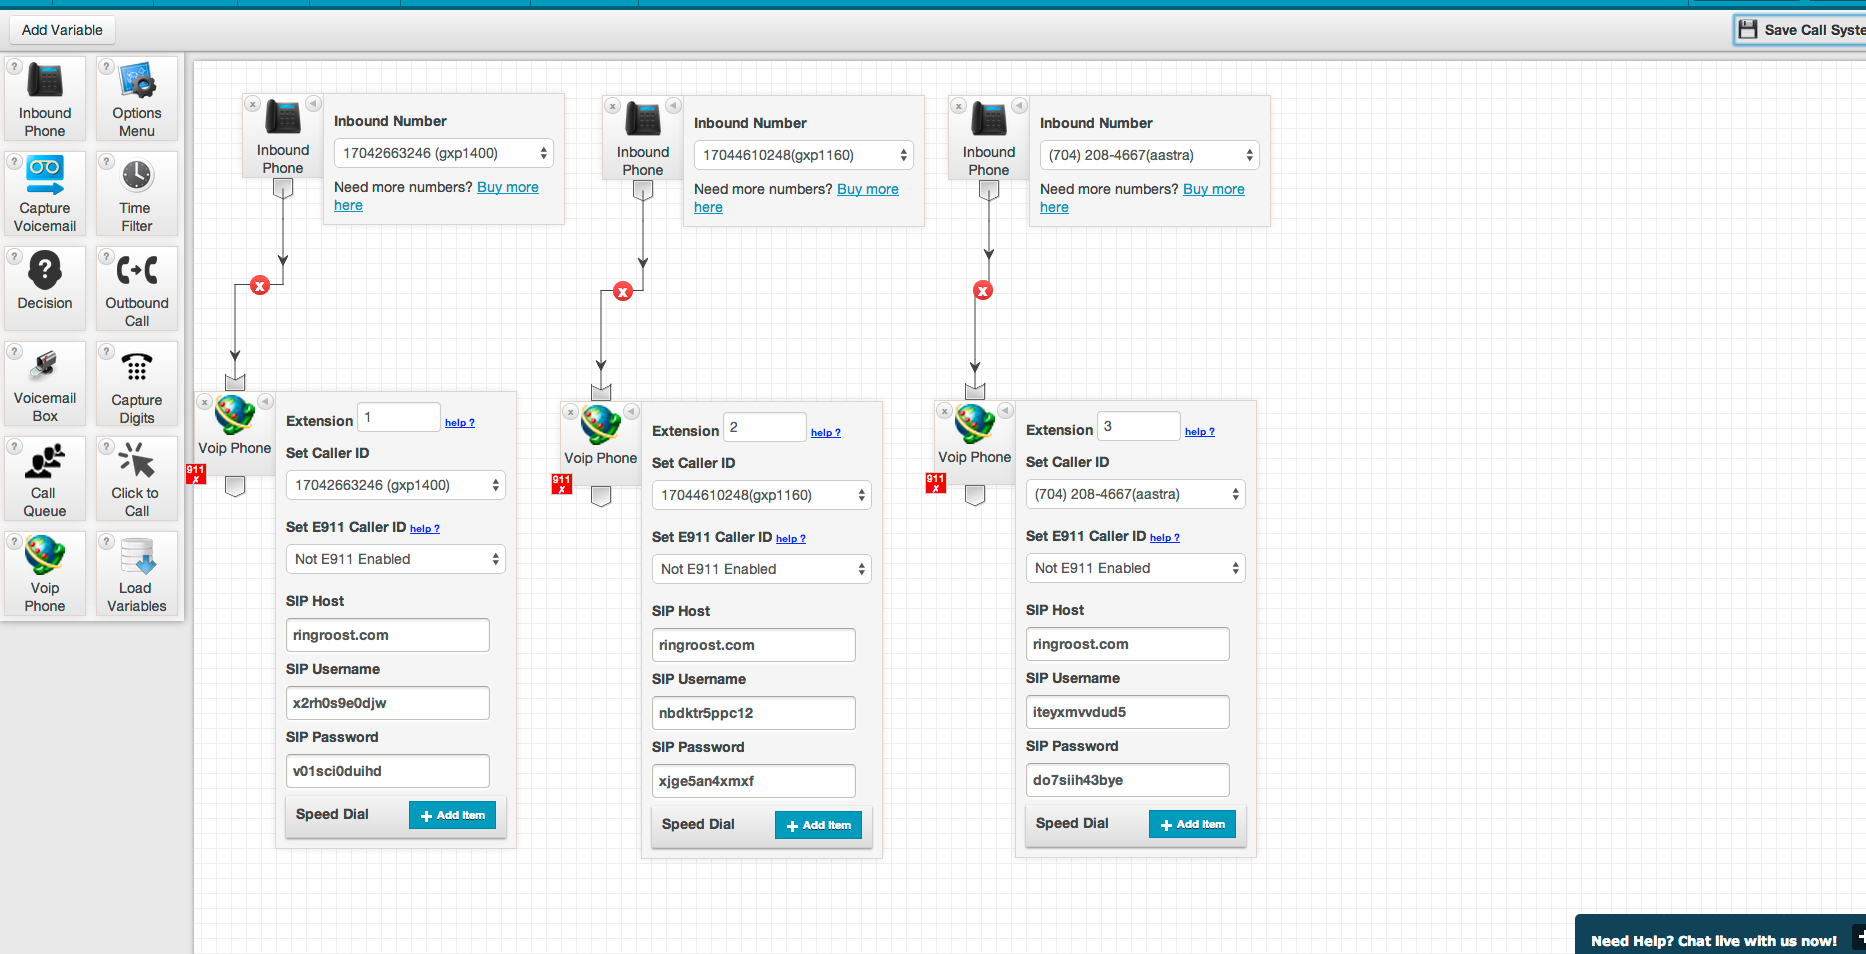Click SIP Password field v01sci0duihd
This screenshot has width=1866, height=954.
pos(388,771)
